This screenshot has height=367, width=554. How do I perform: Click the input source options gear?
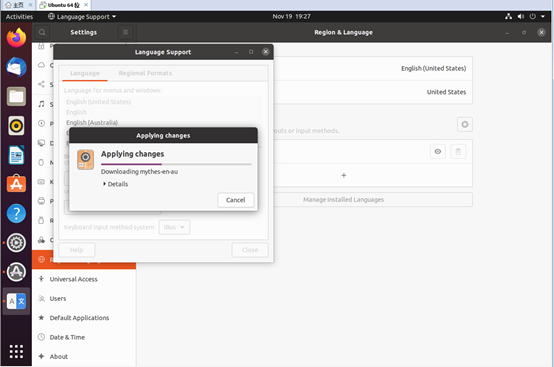click(465, 124)
